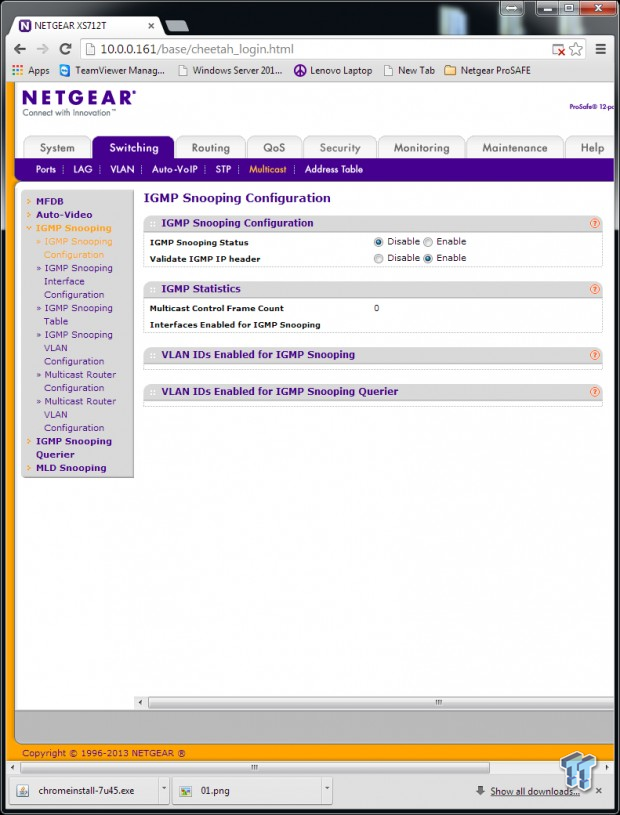
Task: Switch to the Security tab
Action: tap(340, 148)
